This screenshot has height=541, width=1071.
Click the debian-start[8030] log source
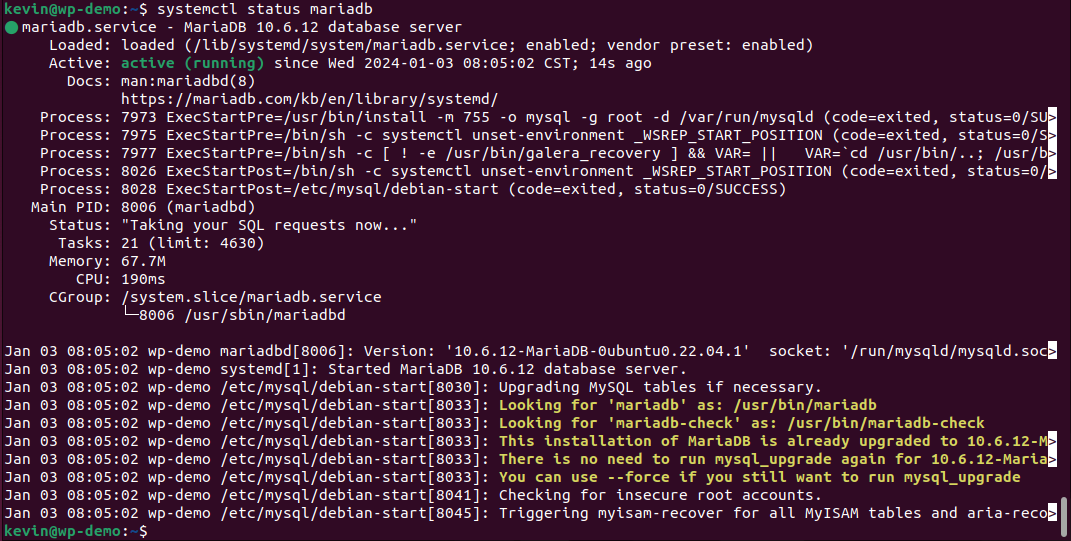pyautogui.click(x=354, y=387)
